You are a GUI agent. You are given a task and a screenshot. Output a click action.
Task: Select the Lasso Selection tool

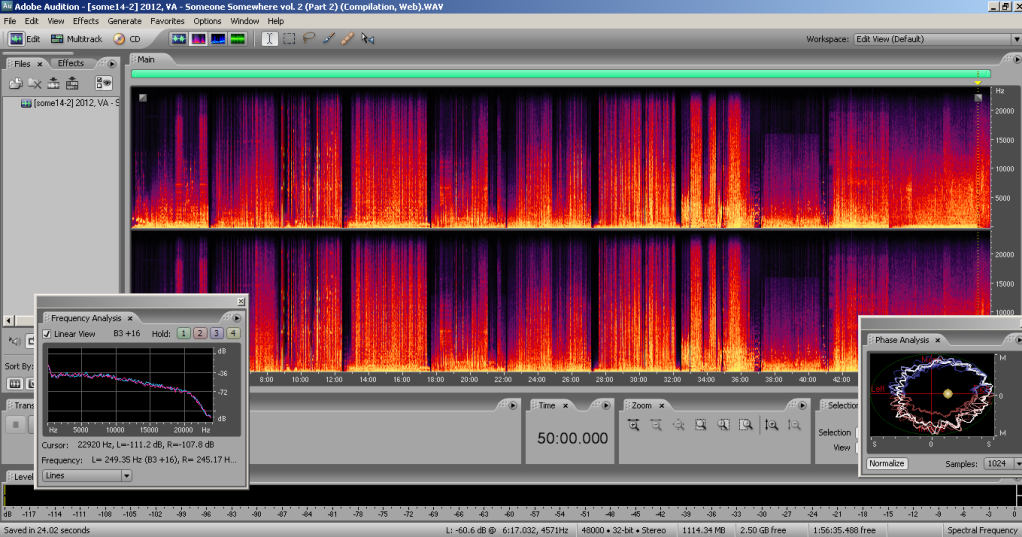(308, 39)
